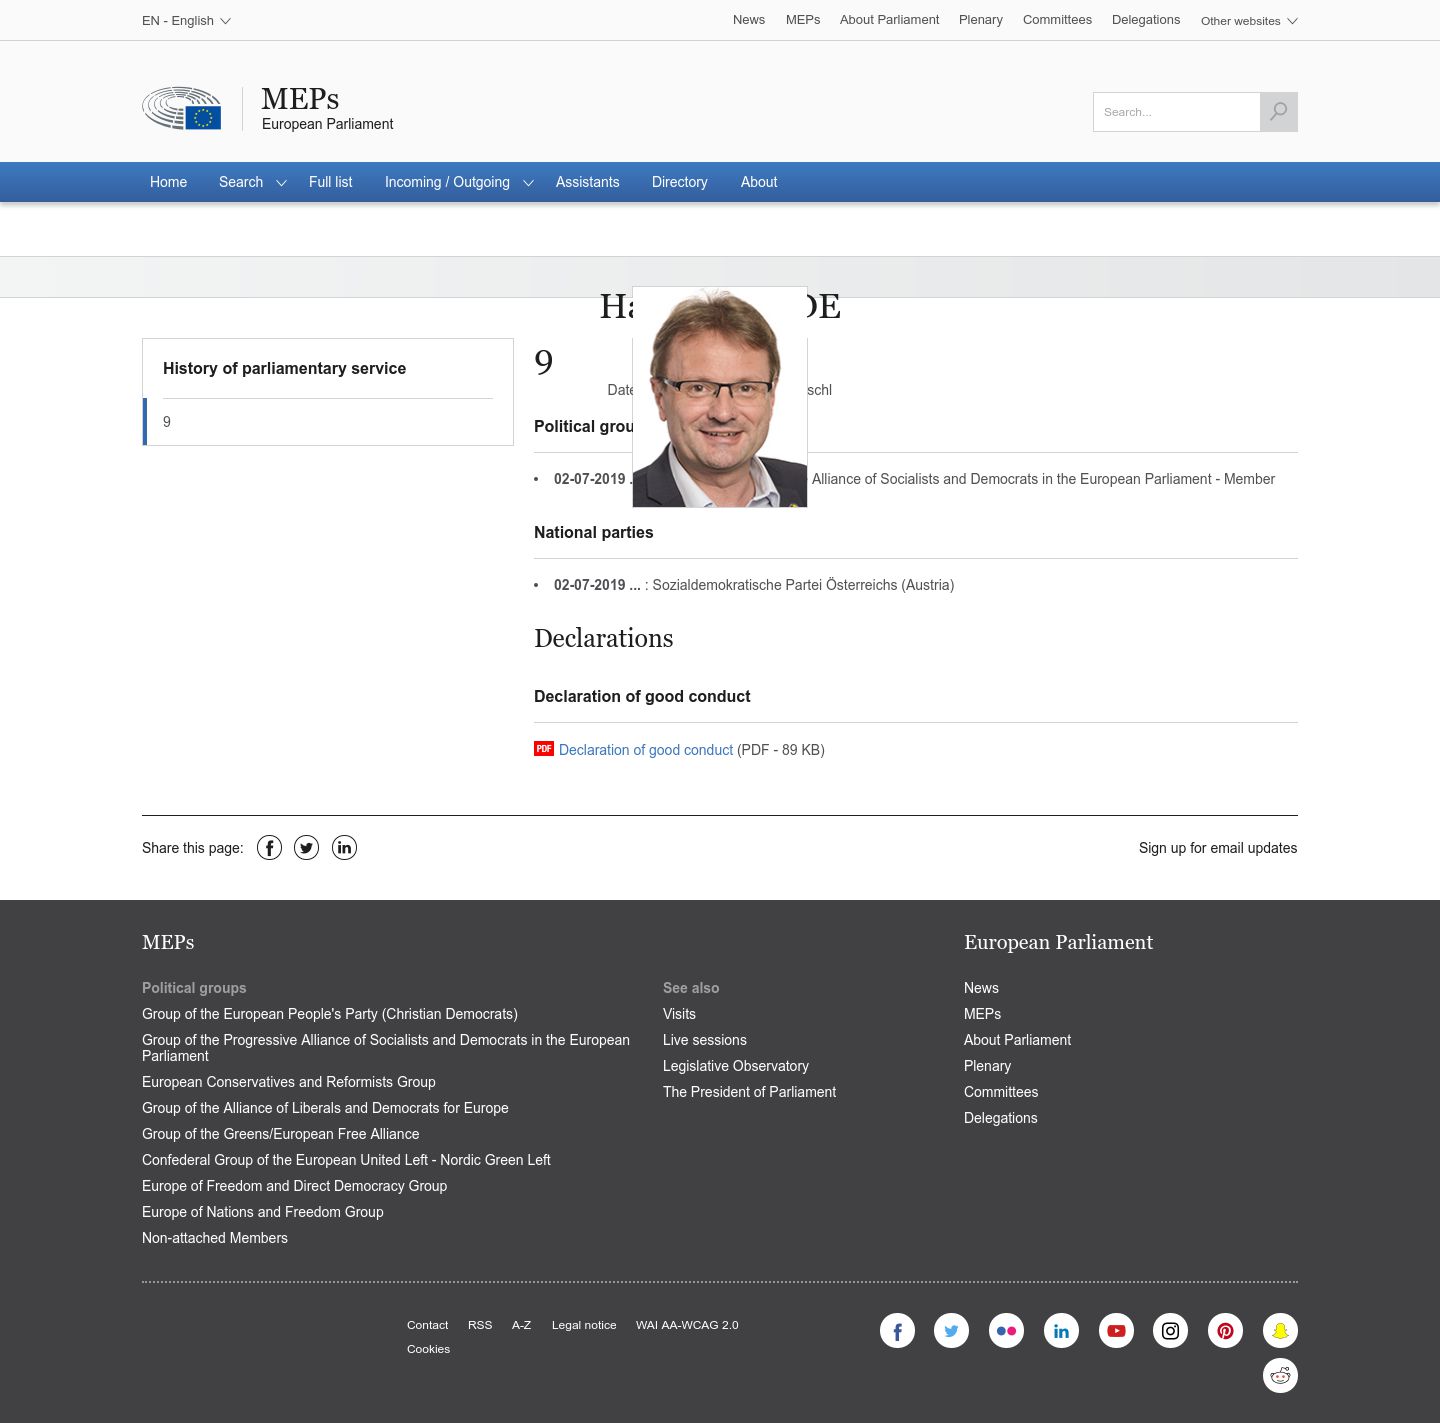Click MEPs in top header links
Screen dimensions: 1440x1423
coord(803,20)
